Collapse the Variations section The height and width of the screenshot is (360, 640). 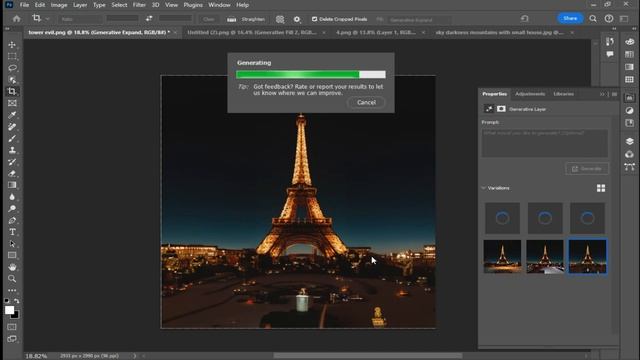[x=484, y=188]
